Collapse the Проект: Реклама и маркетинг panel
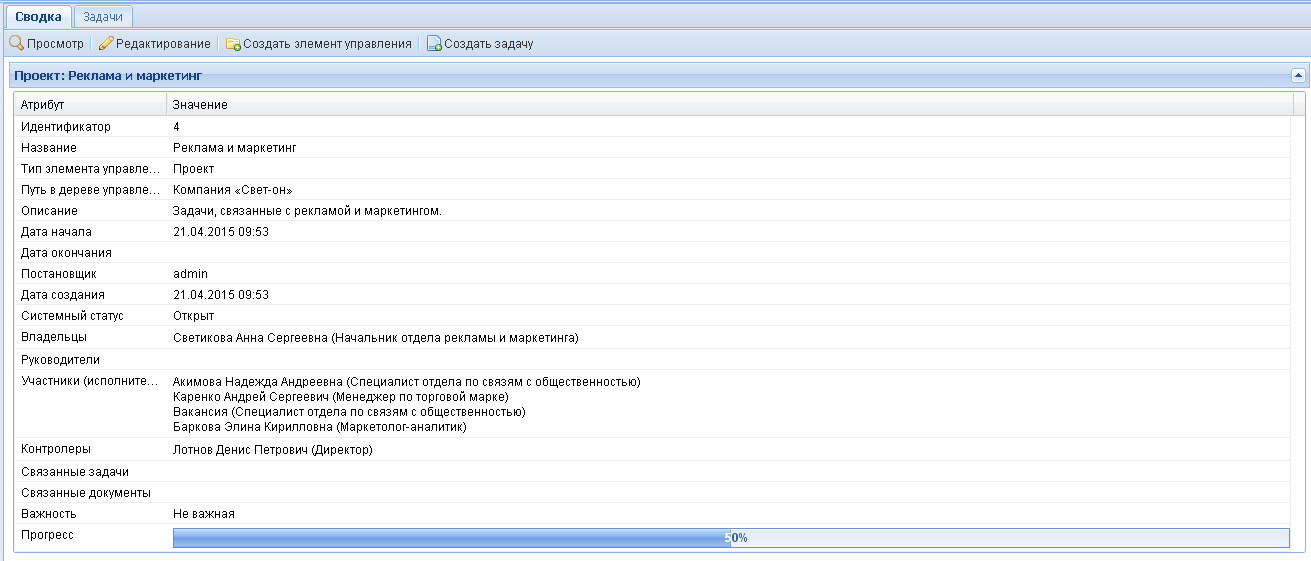 [x=1298, y=75]
